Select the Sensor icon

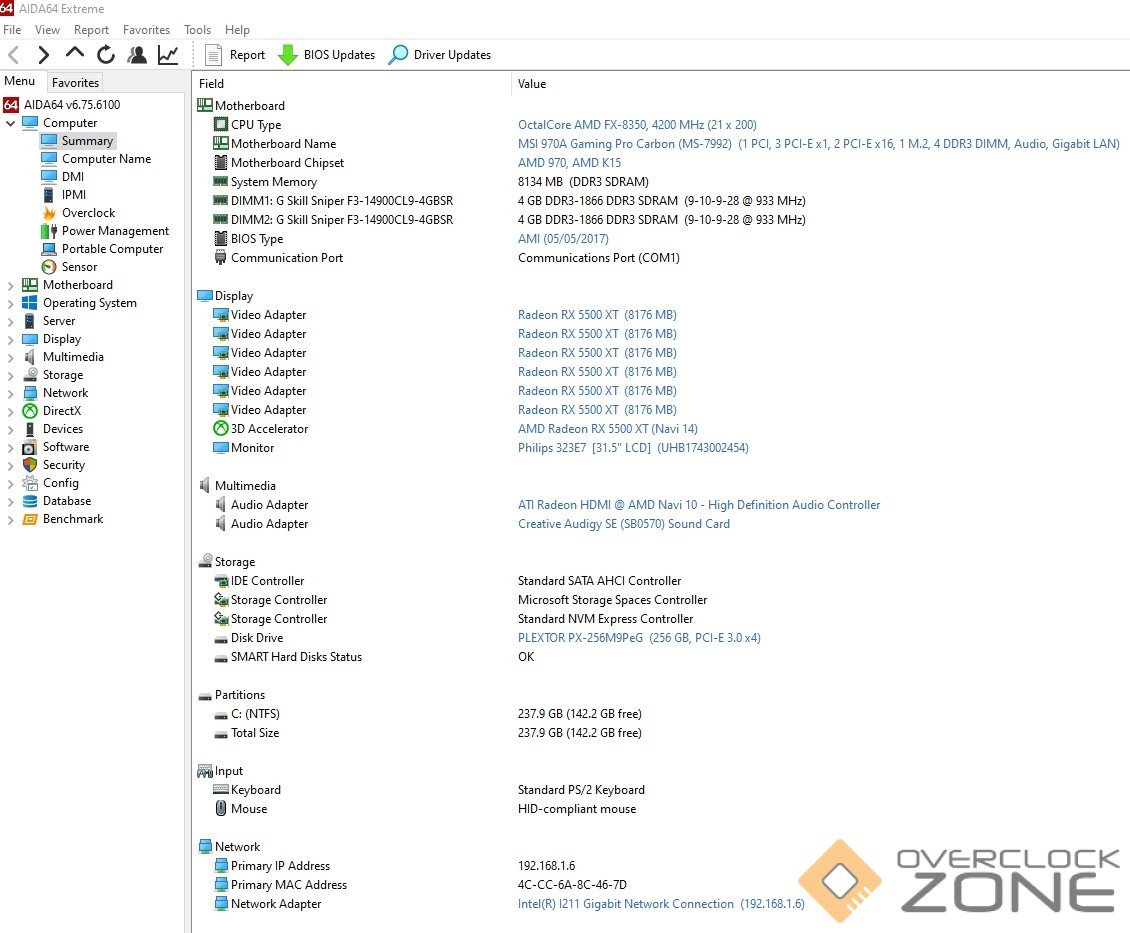click(49, 267)
